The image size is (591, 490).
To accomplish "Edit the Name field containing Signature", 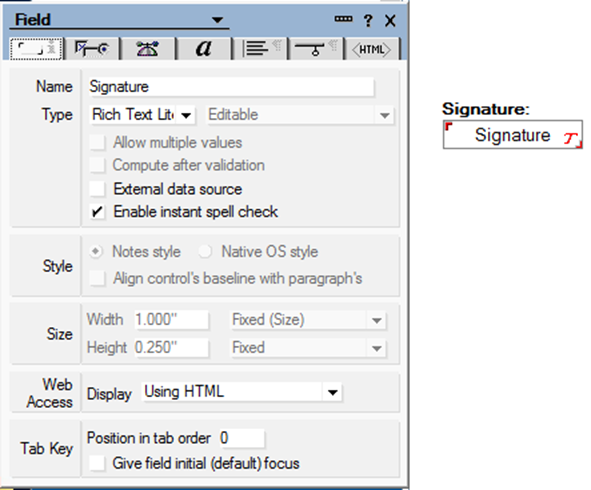I will coord(231,87).
